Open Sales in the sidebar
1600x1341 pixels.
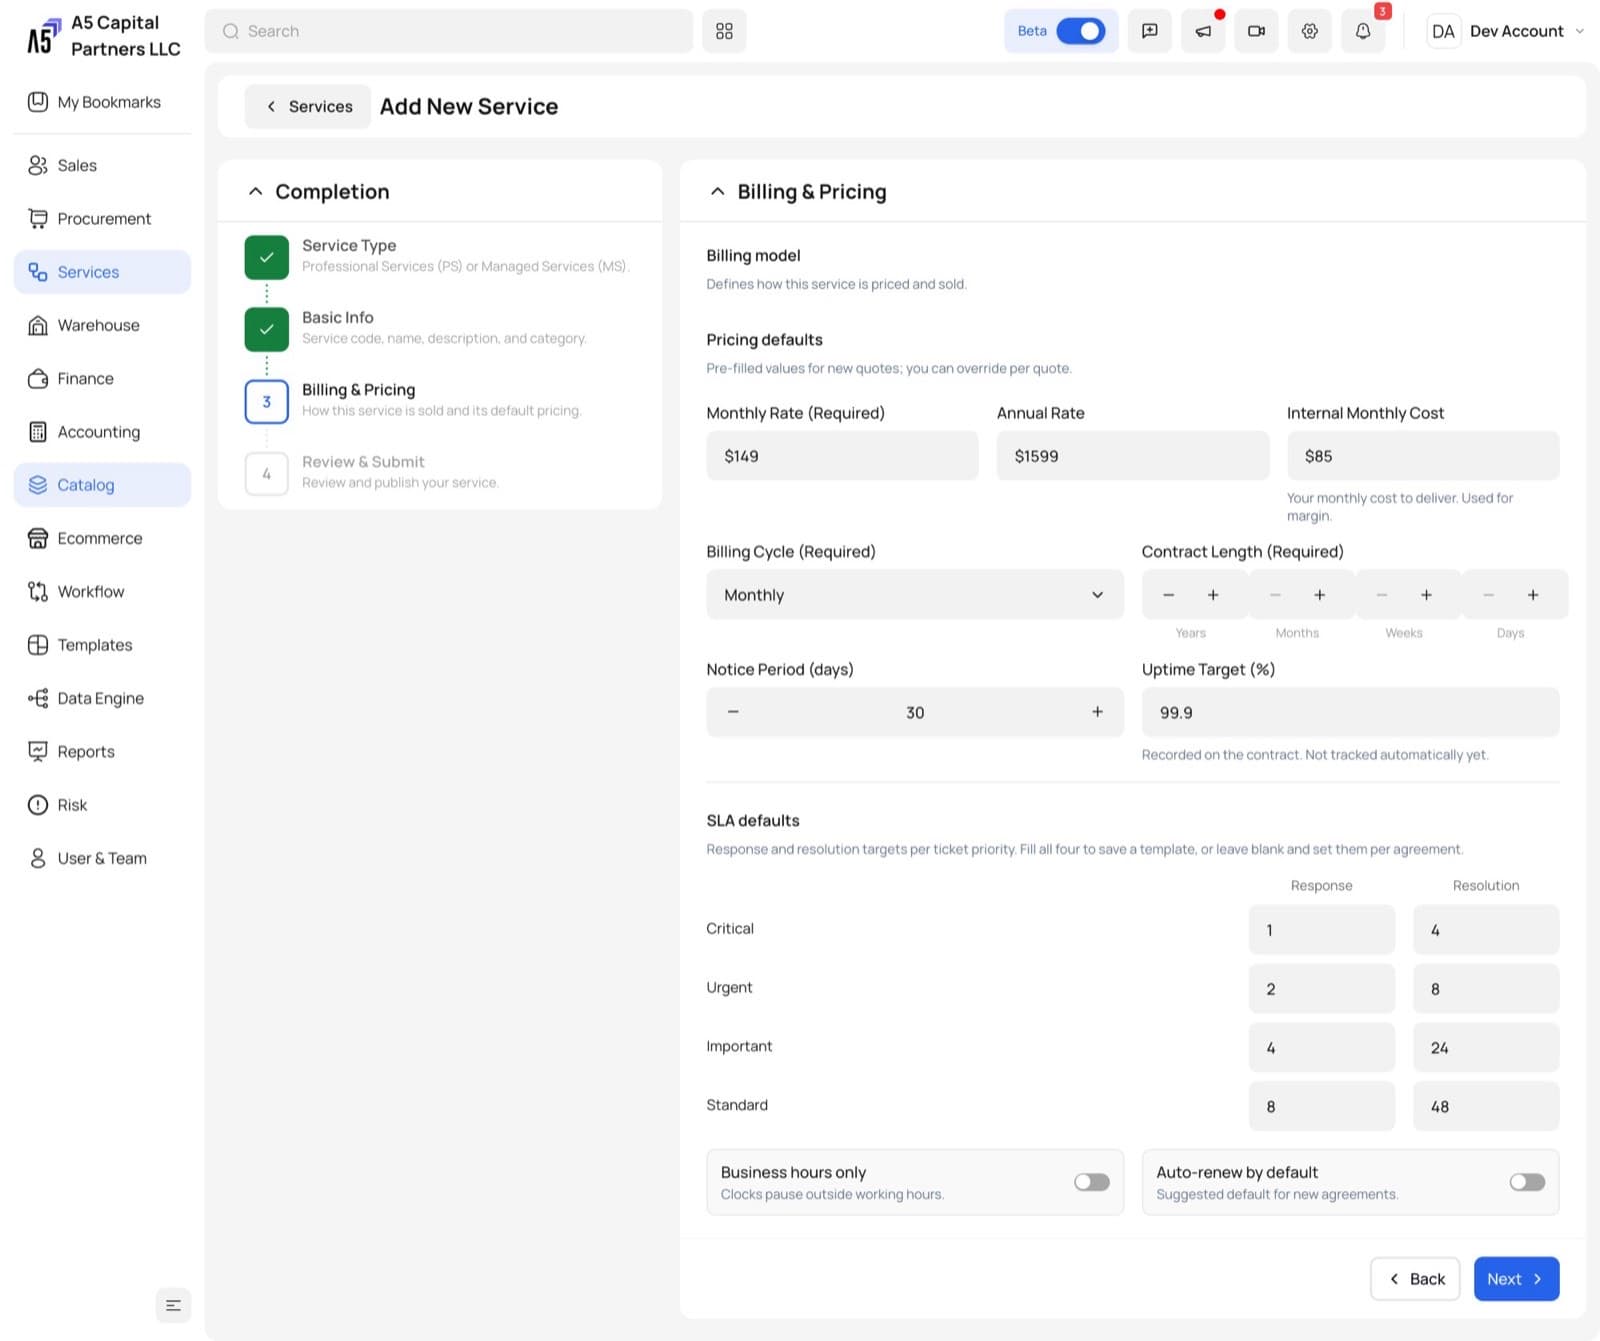(x=102, y=165)
